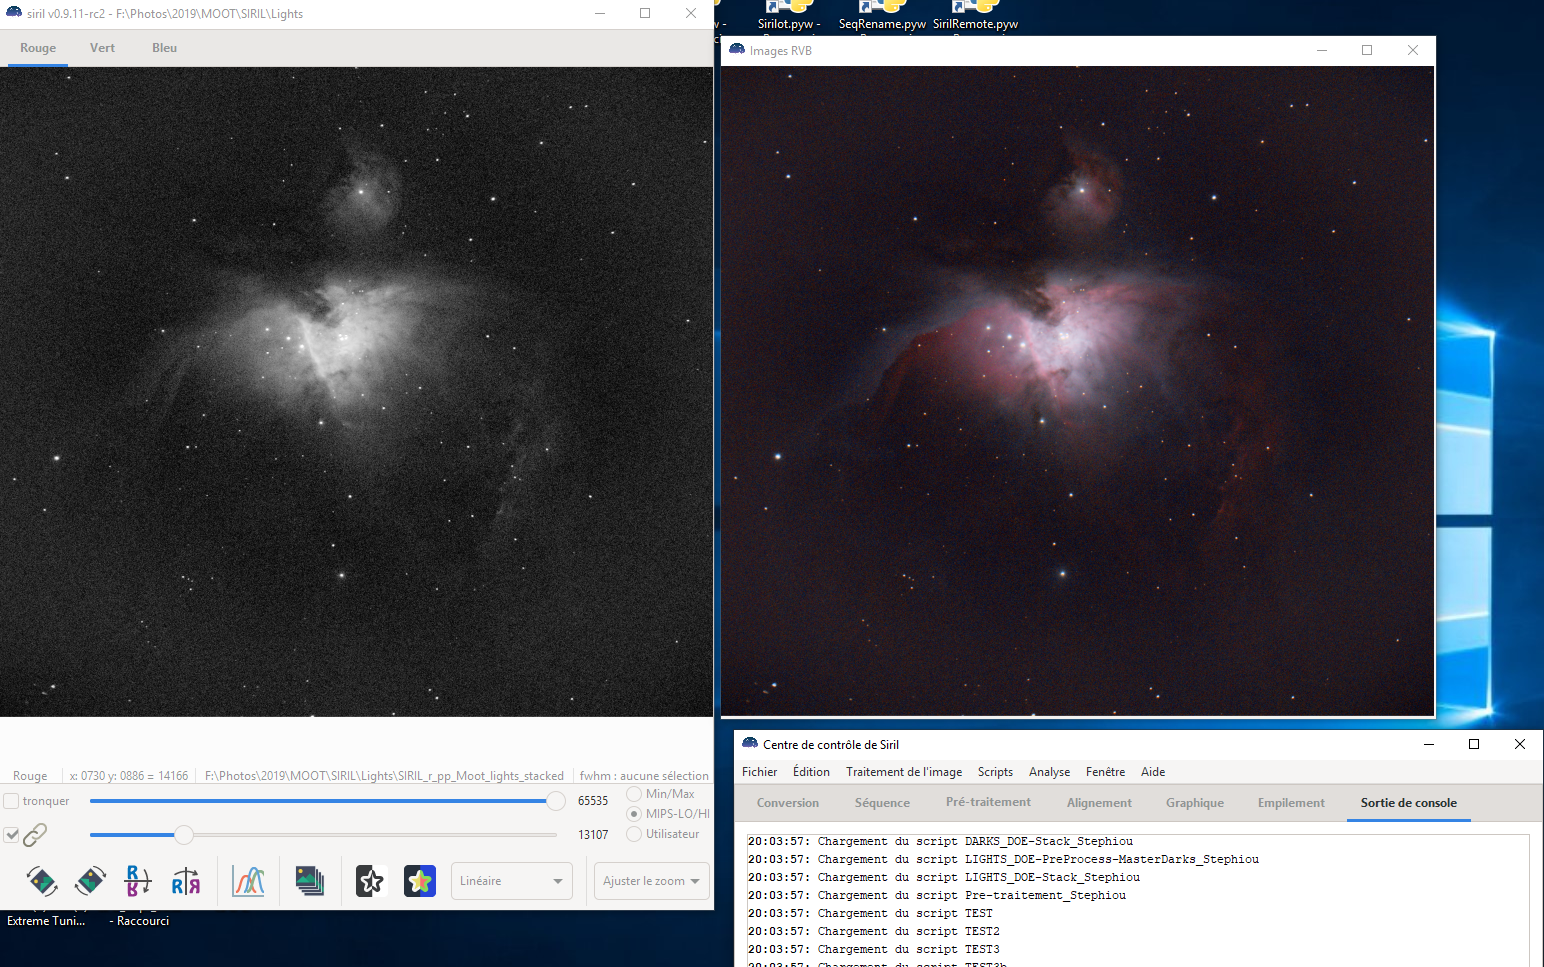Select the Min/Max radio button
The width and height of the screenshot is (1544, 967).
634,794
